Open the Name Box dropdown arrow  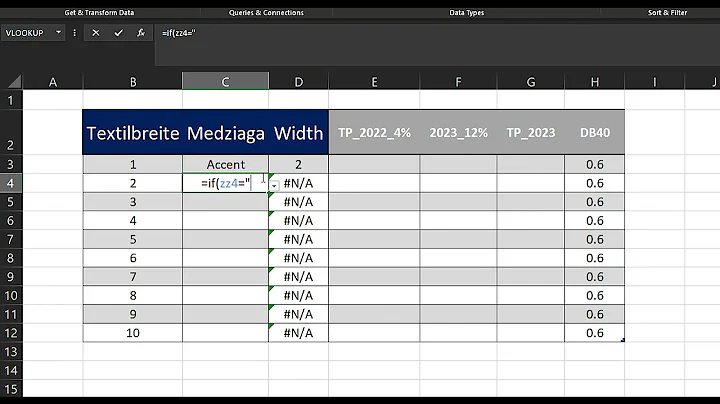(58, 33)
